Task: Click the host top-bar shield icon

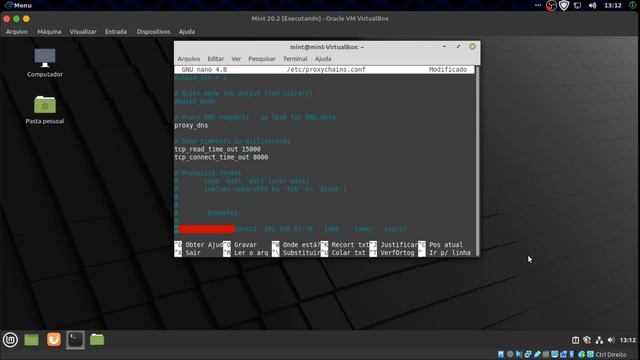Action: tap(564, 5)
